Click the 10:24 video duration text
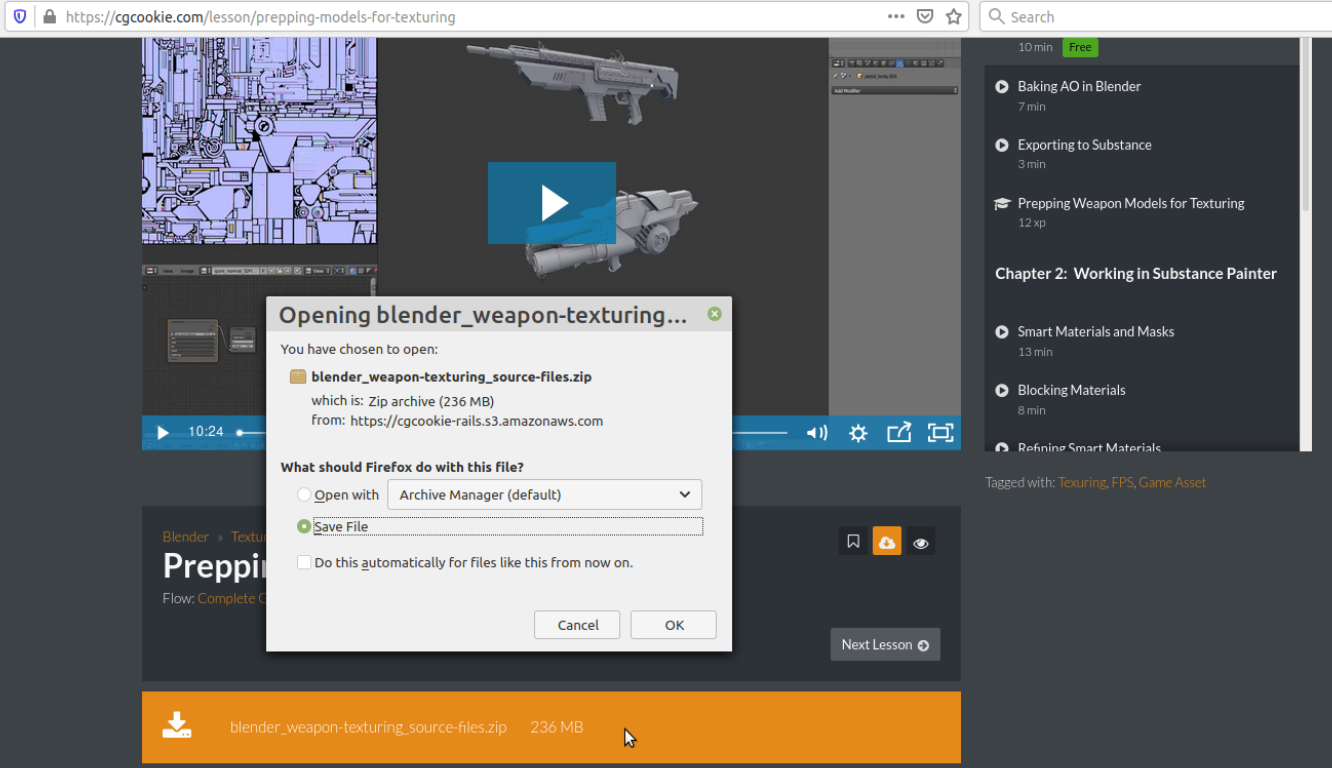Viewport: 1332px width, 768px height. 206,432
